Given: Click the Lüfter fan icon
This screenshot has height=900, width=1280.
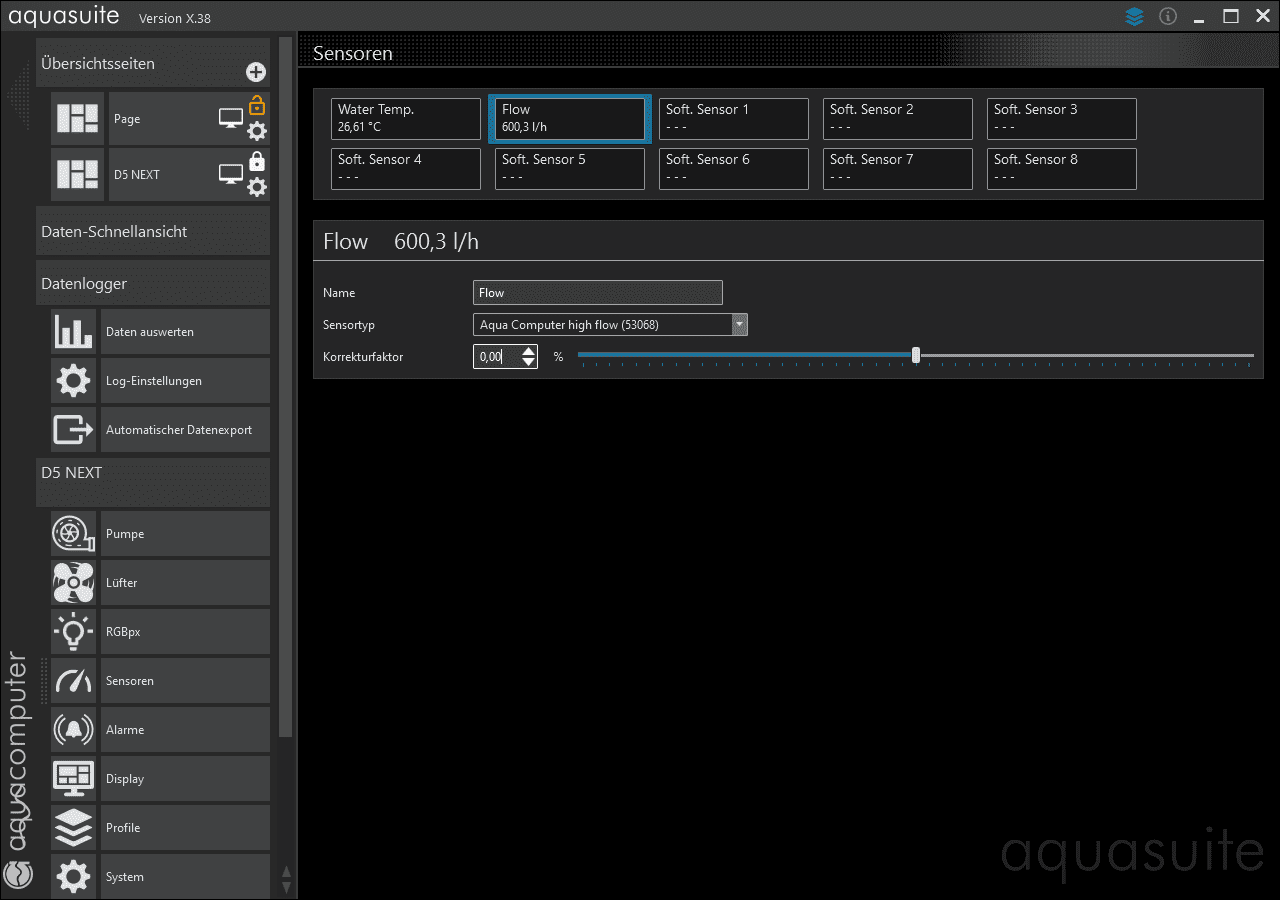Looking at the screenshot, I should pos(74,583).
